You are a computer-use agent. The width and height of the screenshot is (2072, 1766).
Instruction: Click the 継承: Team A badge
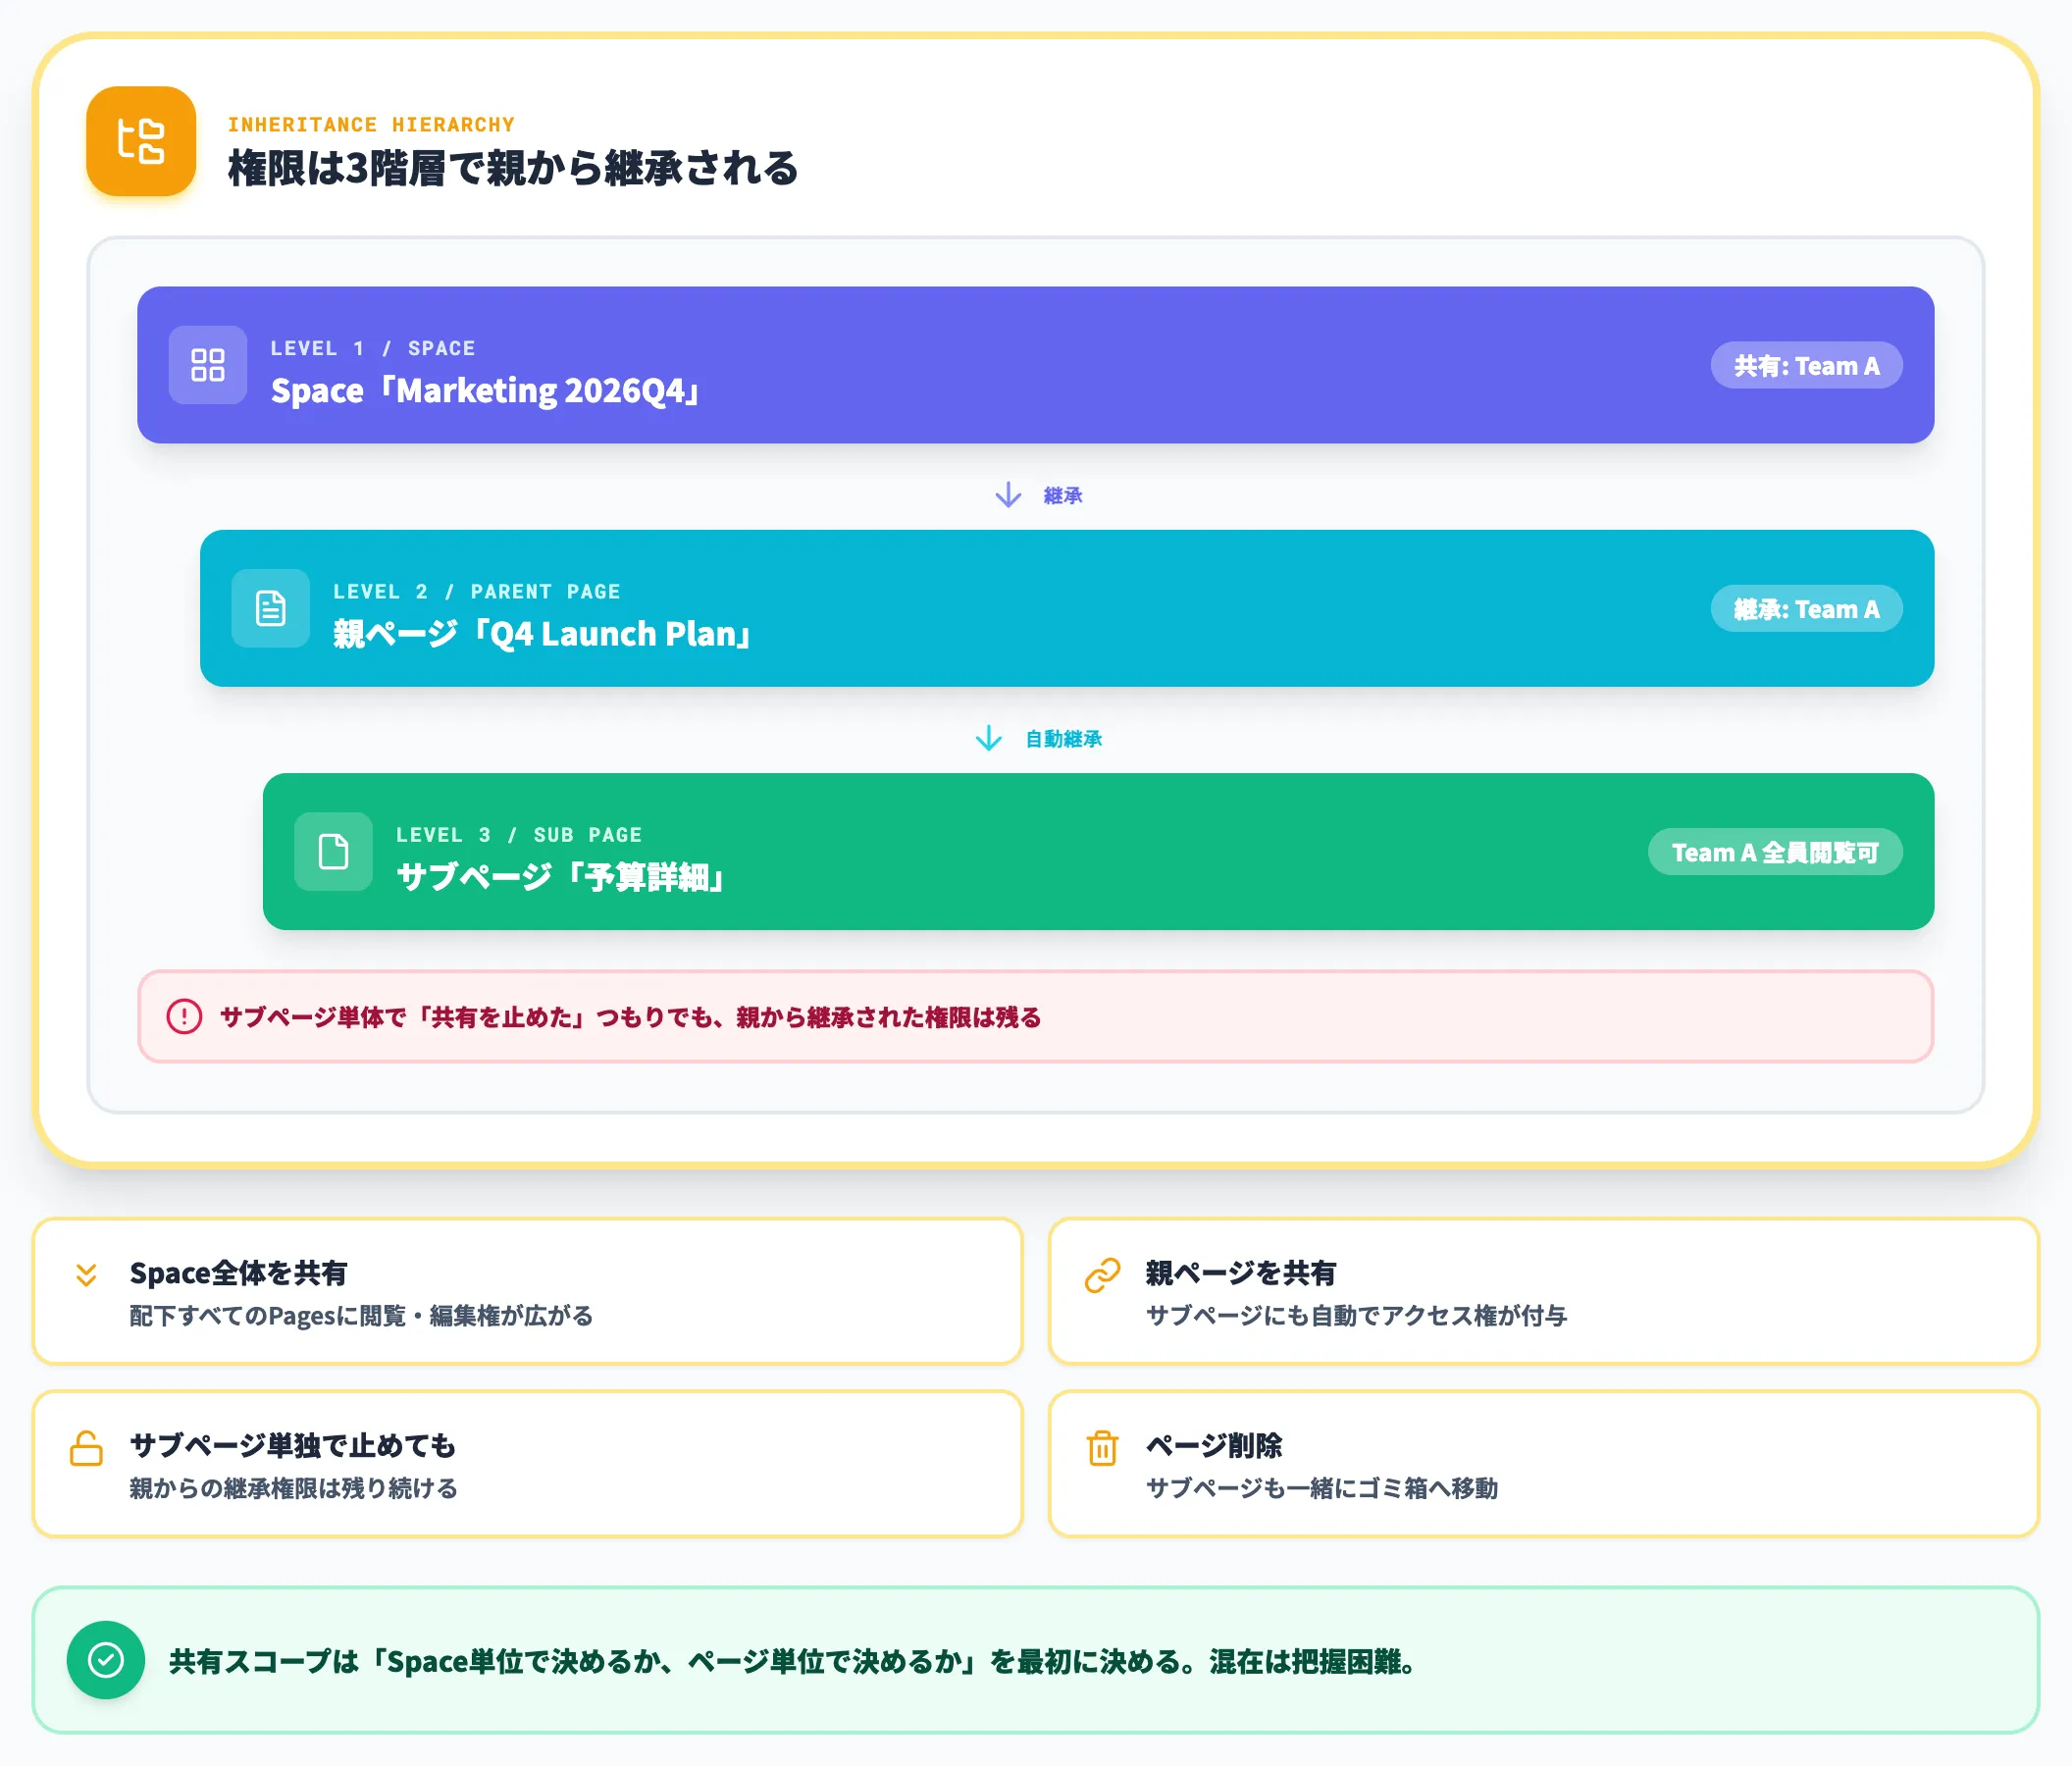(1806, 608)
